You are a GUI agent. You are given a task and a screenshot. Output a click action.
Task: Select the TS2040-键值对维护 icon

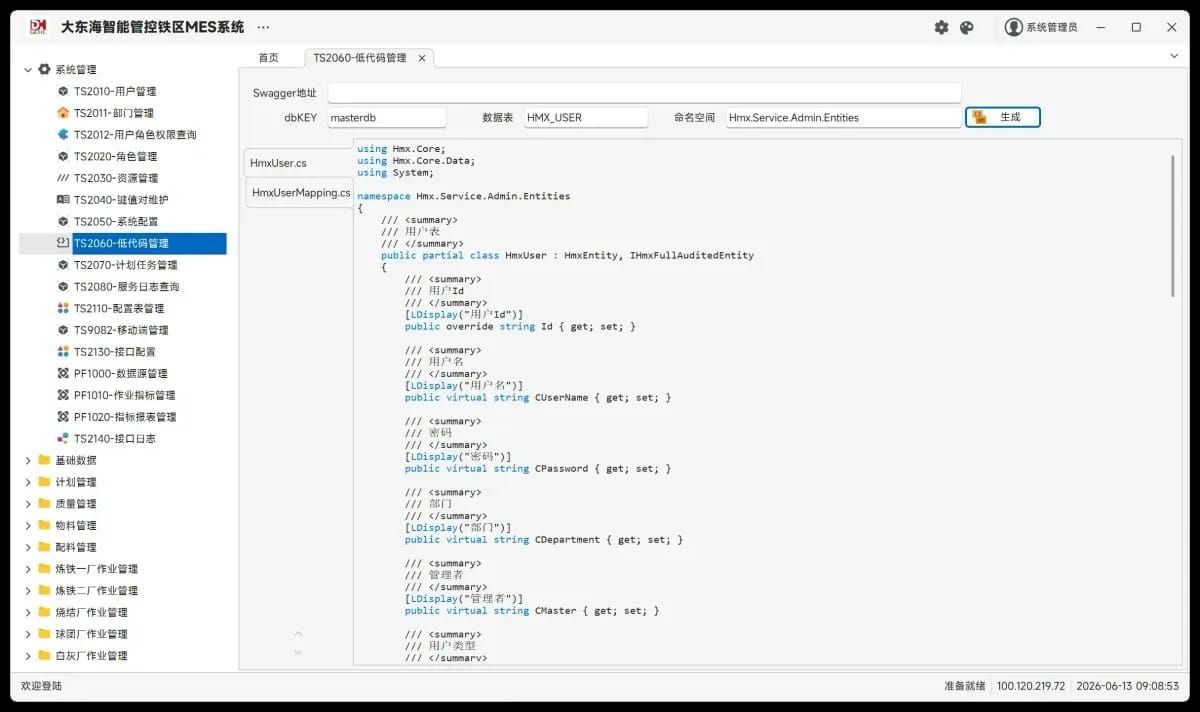63,200
